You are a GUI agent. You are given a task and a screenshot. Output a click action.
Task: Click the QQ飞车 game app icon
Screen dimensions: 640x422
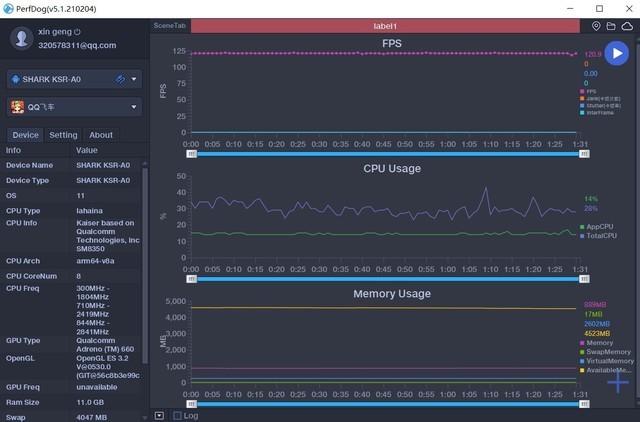(18, 107)
